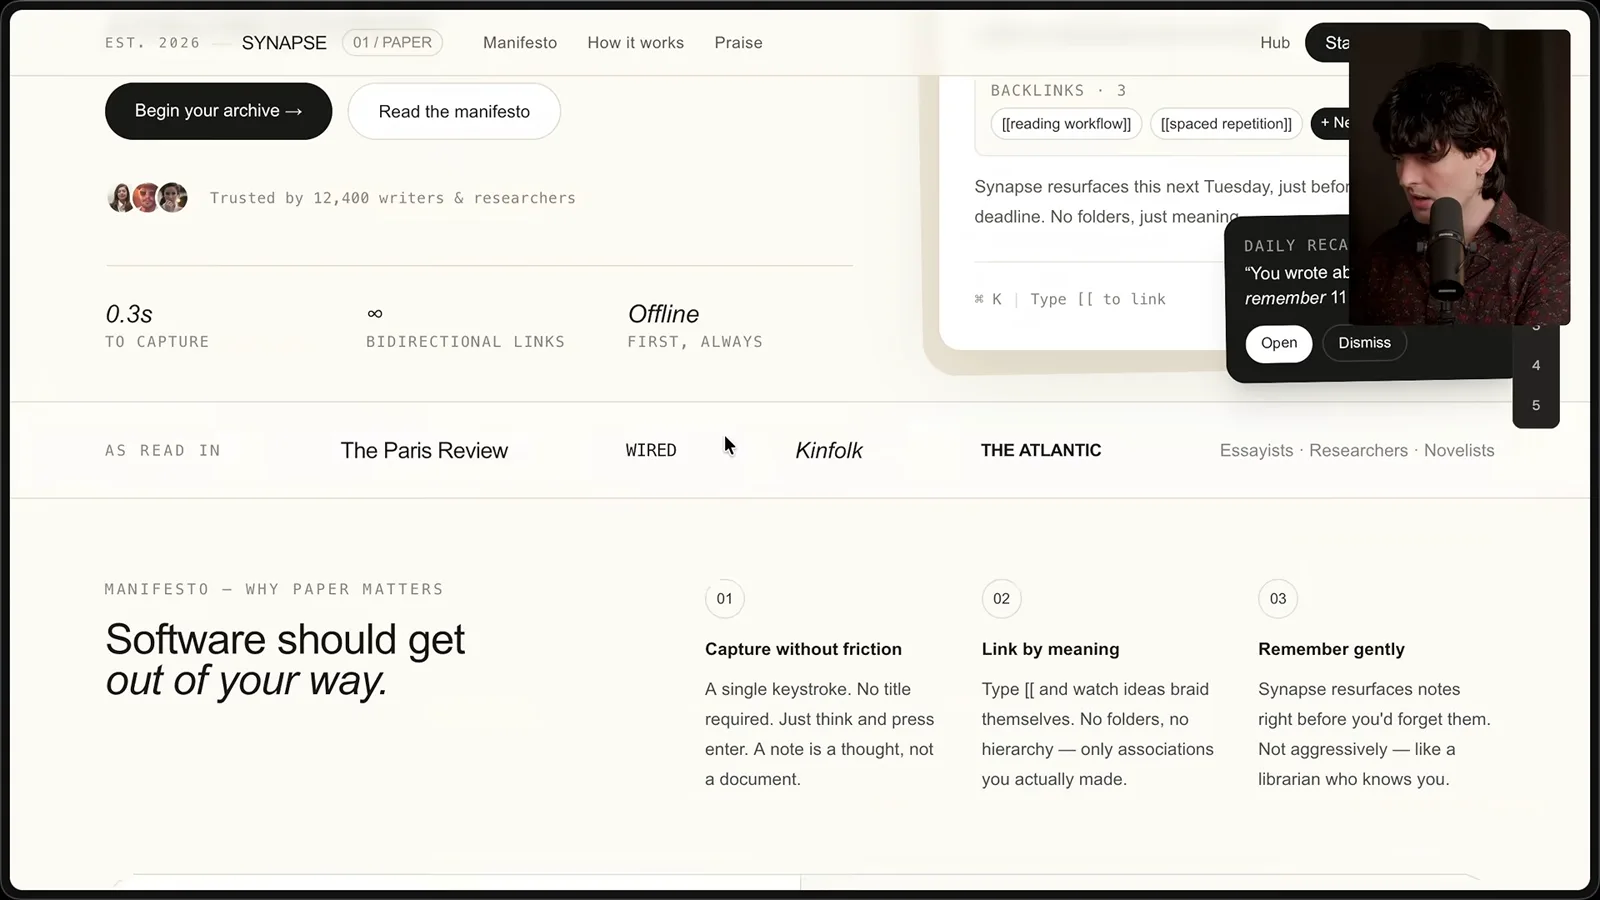Click the trusted users avatar group

[x=147, y=198]
